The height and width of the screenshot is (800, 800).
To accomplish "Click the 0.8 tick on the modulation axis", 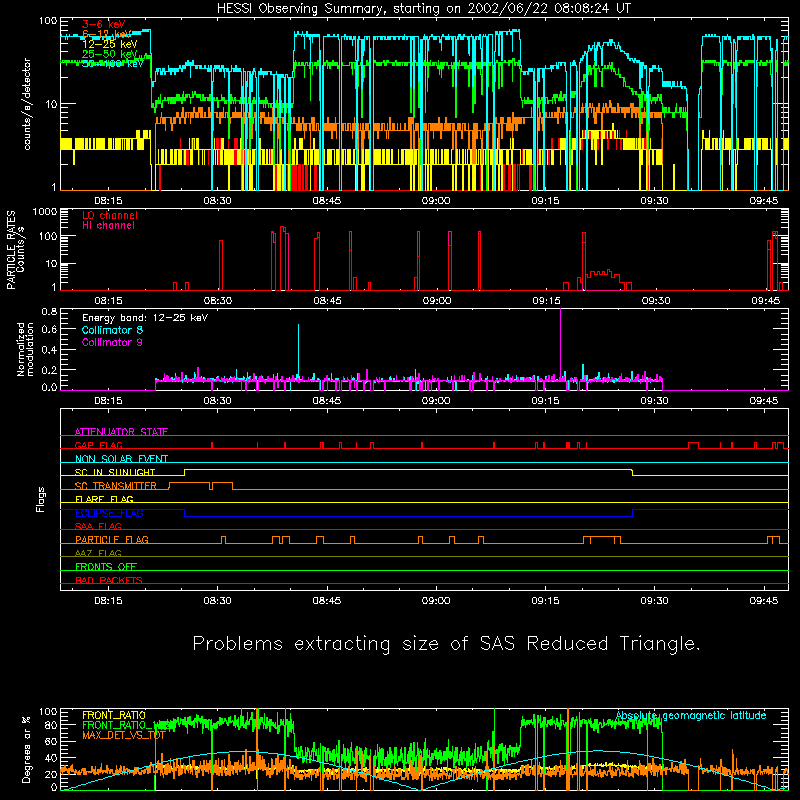I will pyautogui.click(x=49, y=311).
